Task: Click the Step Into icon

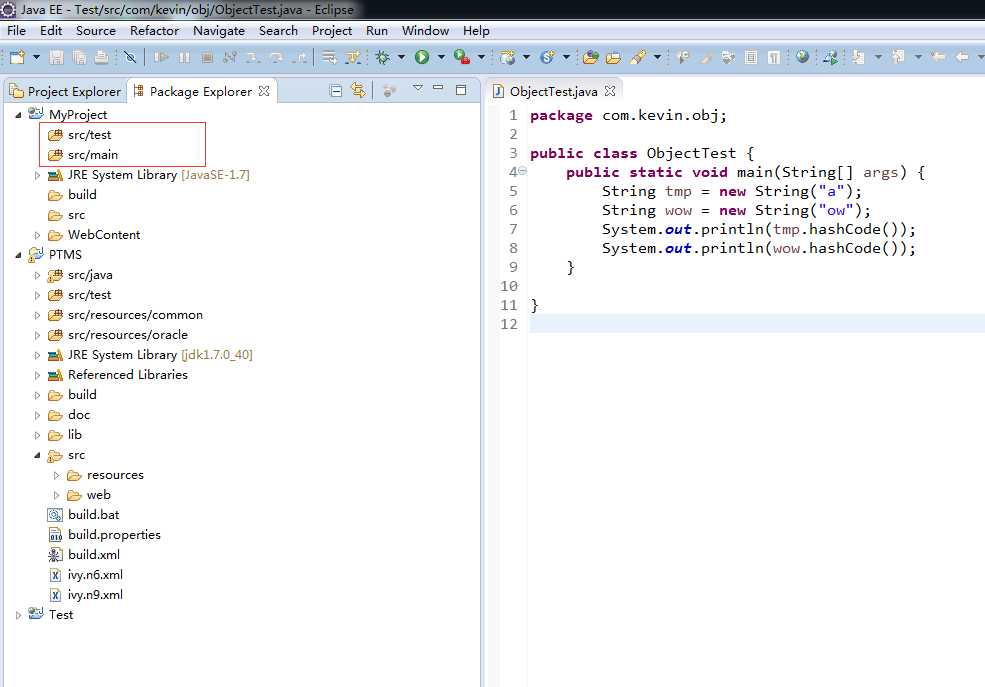Action: tap(253, 58)
